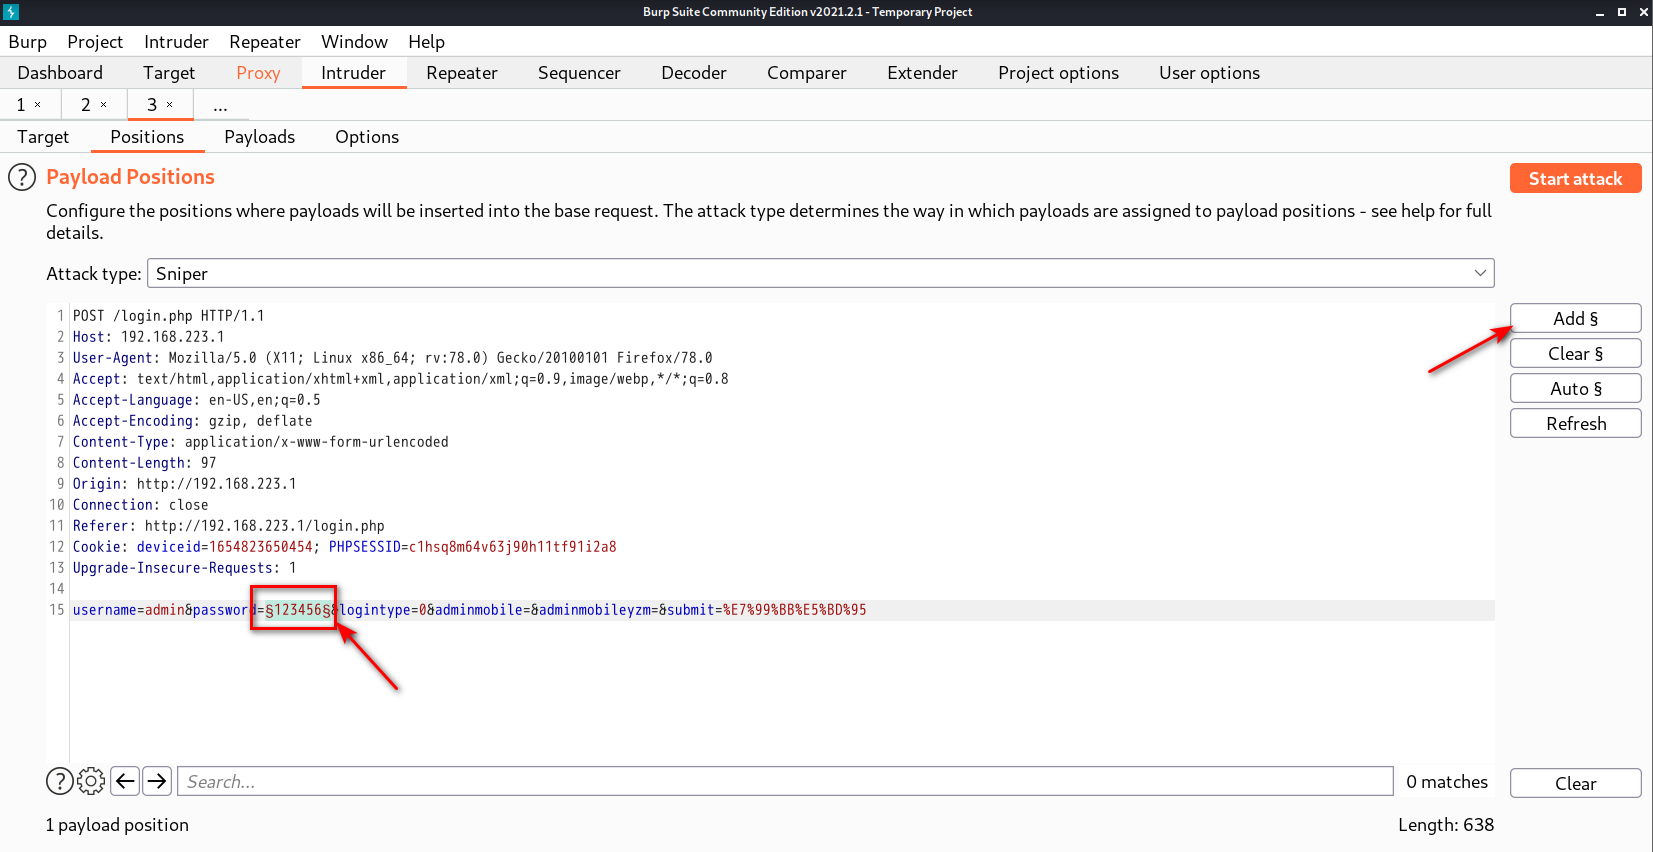The width and height of the screenshot is (1653, 852).
Task: Open search settings gear icon
Action: (91, 781)
